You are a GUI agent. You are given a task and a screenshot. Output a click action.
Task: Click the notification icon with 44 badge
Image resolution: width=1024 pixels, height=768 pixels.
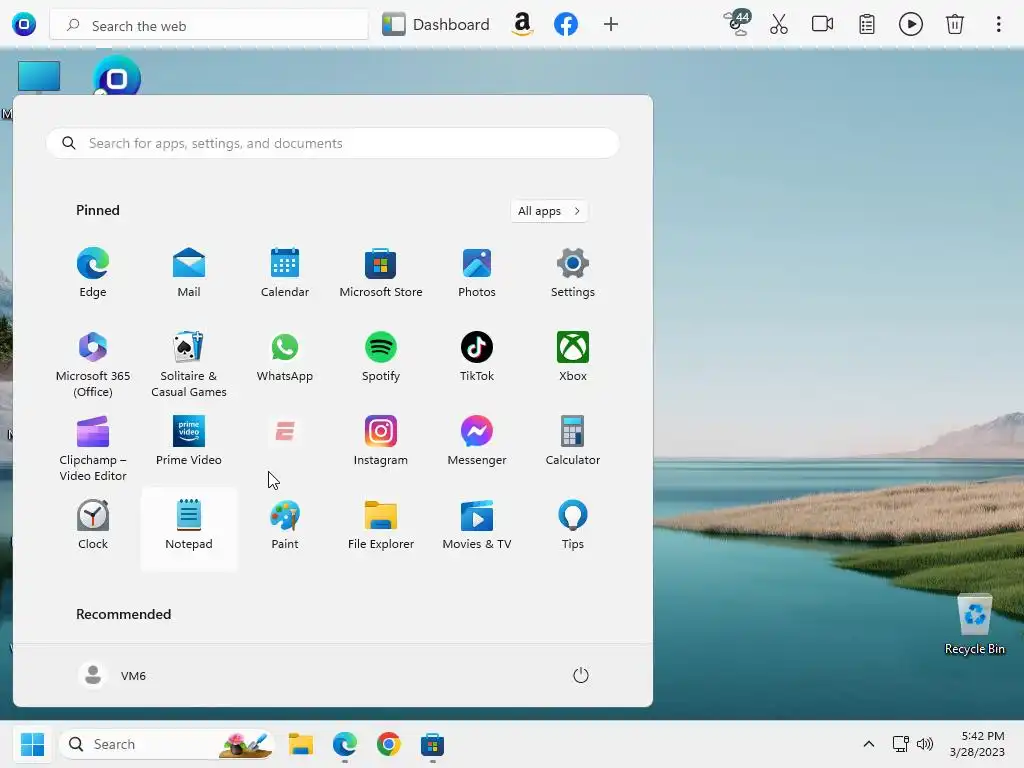[x=737, y=23]
